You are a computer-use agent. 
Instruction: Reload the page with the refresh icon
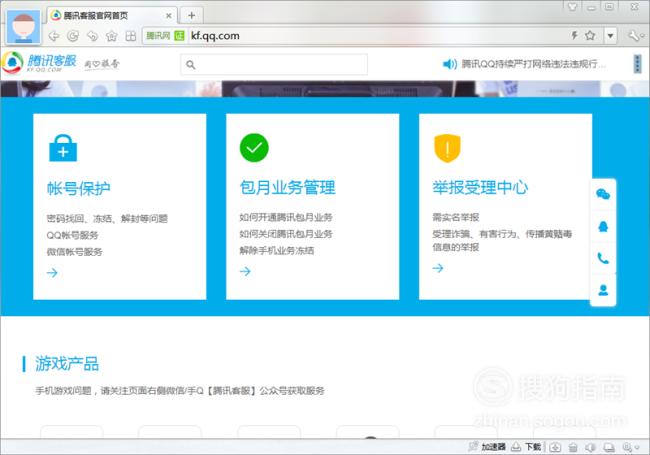pos(73,36)
